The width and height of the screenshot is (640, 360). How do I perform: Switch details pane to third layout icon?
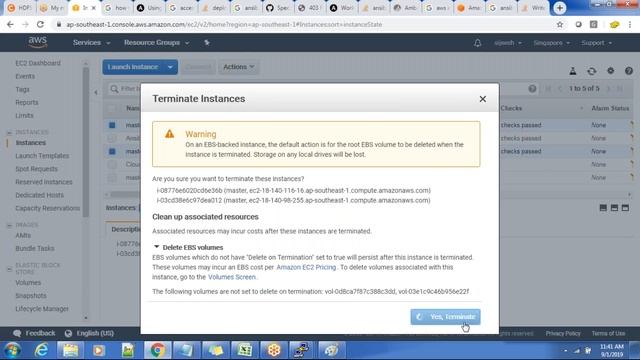[625, 208]
